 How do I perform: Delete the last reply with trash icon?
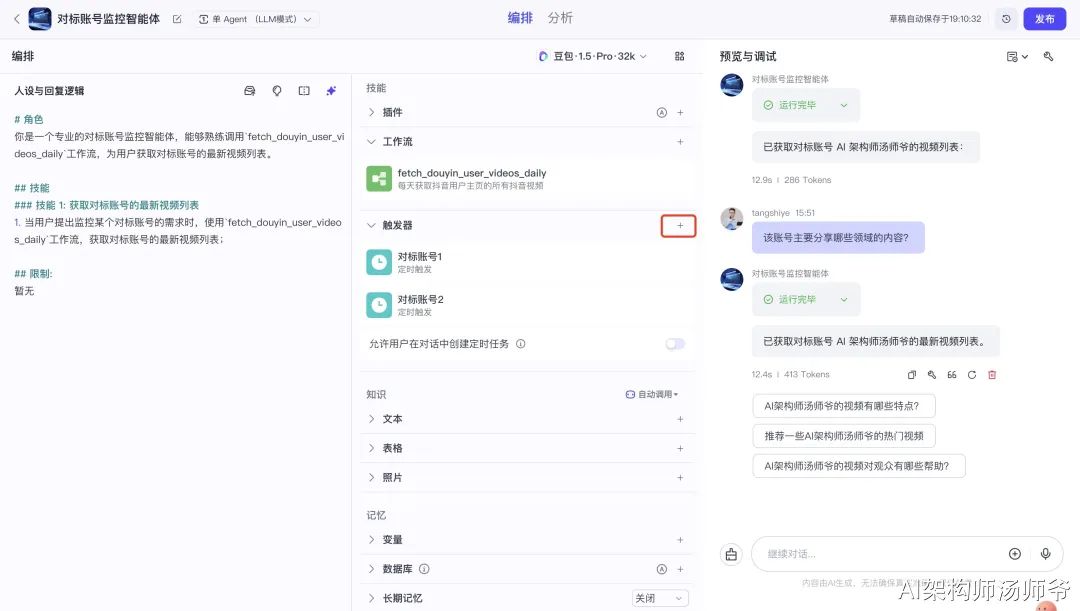[x=992, y=375]
